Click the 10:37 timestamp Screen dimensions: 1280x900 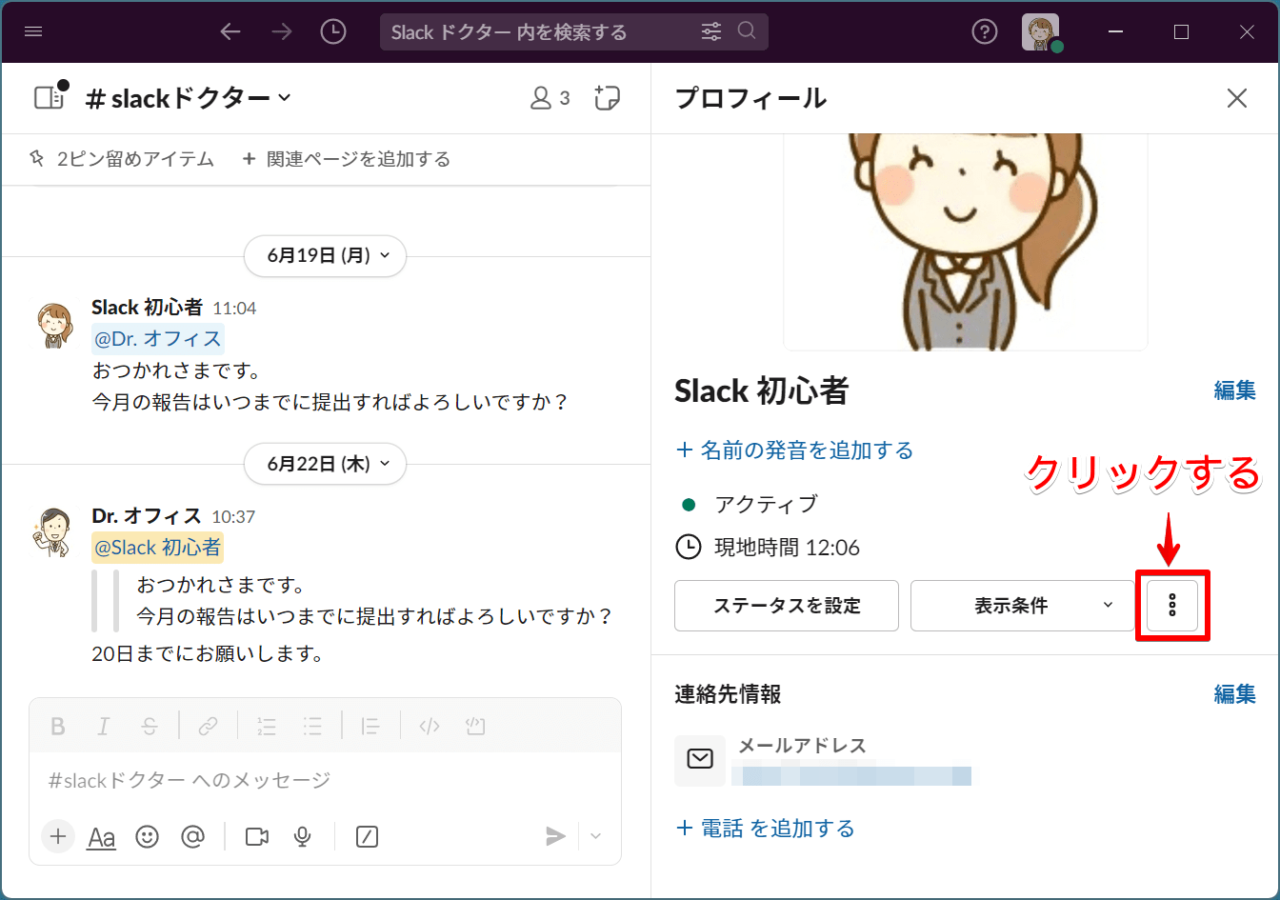click(x=233, y=517)
